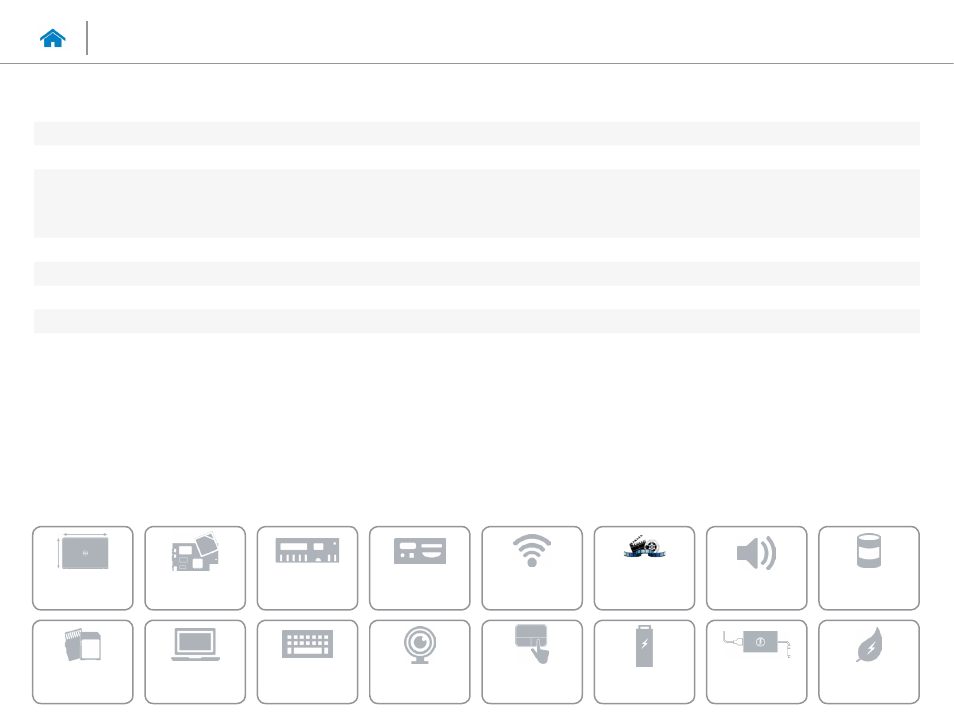This screenshot has height=721, width=954.
Task: Select the speaker audio tile
Action: 756,568
